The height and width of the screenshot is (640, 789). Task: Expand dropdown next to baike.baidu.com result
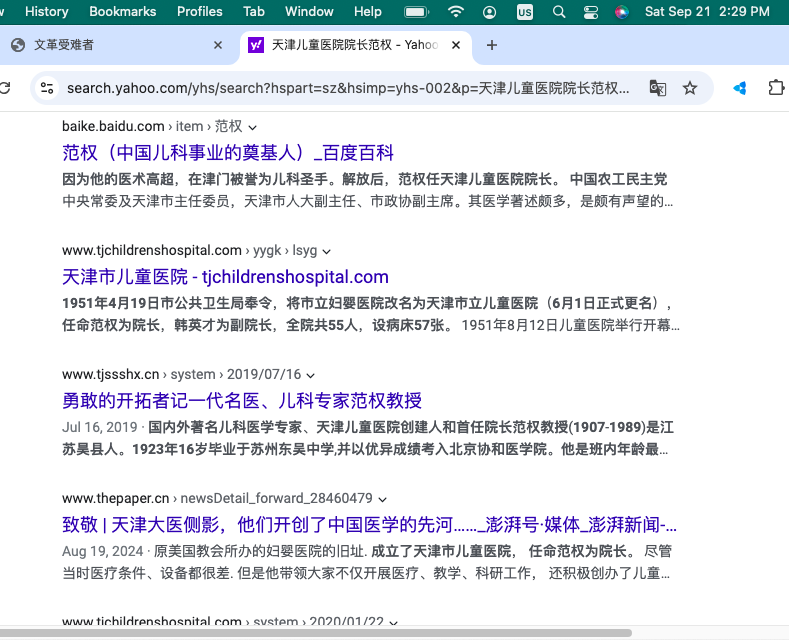pos(253,127)
